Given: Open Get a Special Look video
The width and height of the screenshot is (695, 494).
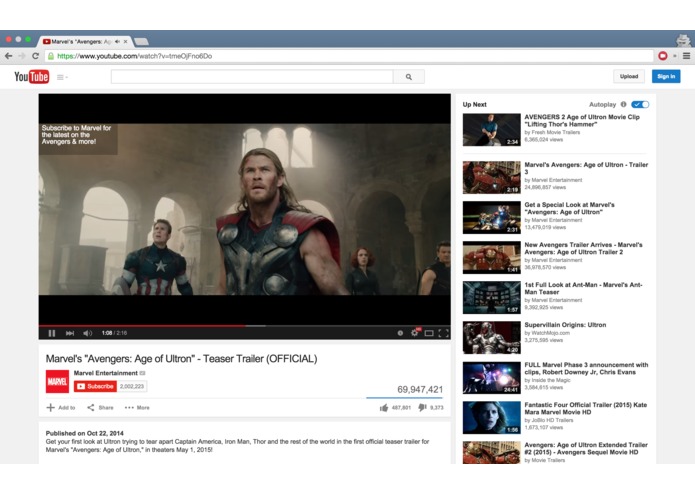Looking at the screenshot, I should 570,208.
